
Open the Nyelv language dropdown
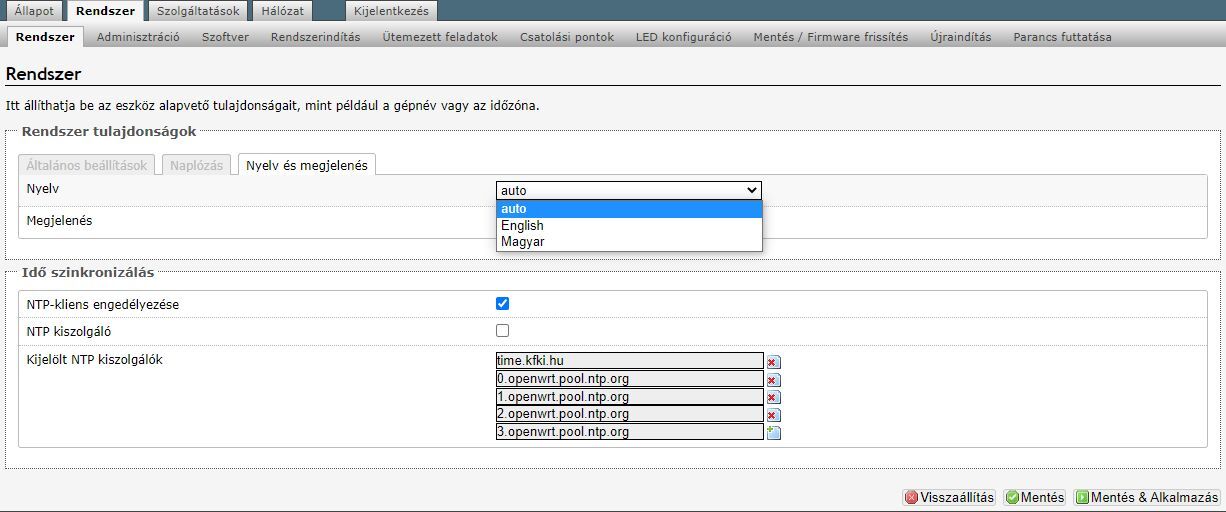point(628,190)
